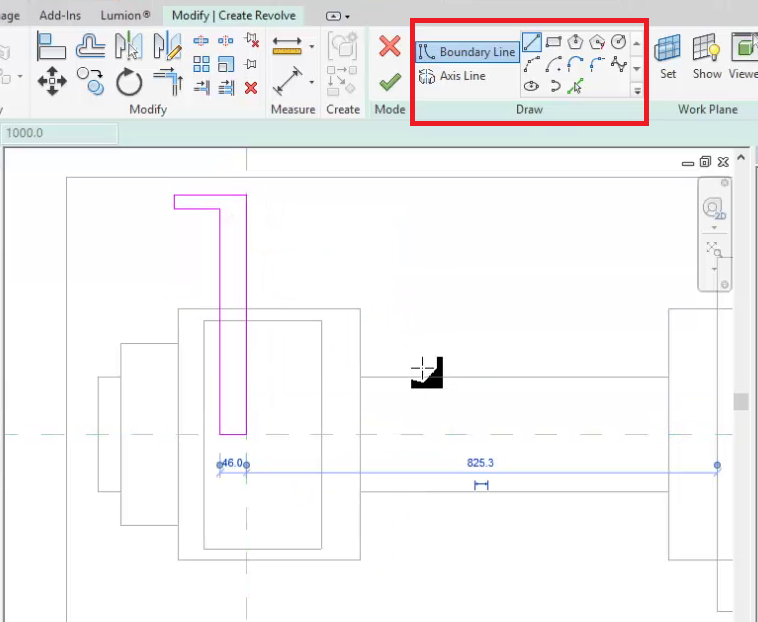Click the Unpin tool
Image resolution: width=758 pixels, height=622 pixels.
[251, 40]
